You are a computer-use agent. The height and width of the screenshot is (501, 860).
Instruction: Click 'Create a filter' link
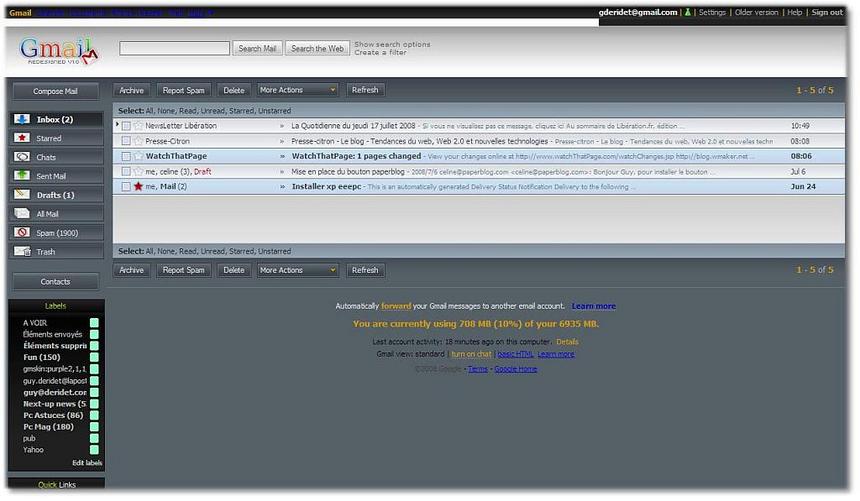click(381, 53)
